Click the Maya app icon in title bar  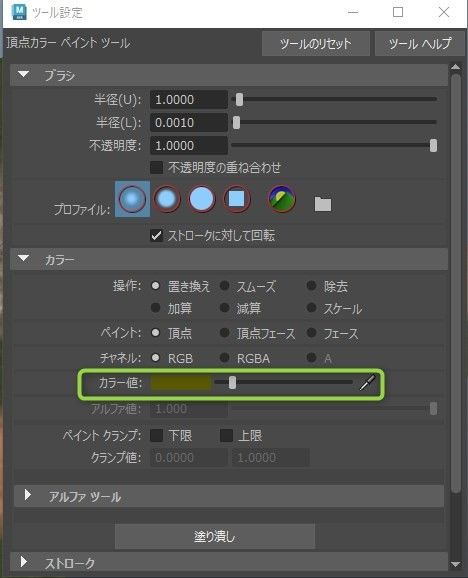point(19,12)
